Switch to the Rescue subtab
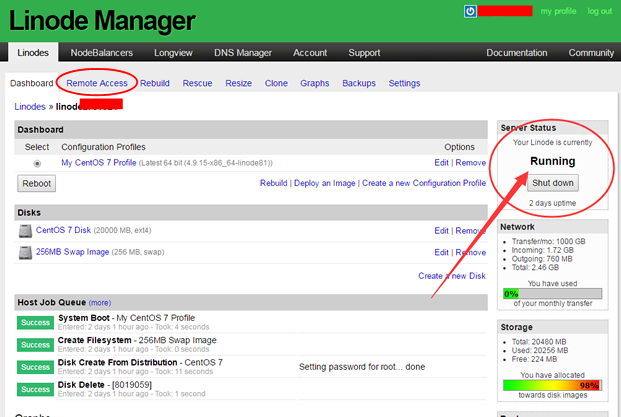Viewport: 621px width, 417px height. tap(197, 83)
